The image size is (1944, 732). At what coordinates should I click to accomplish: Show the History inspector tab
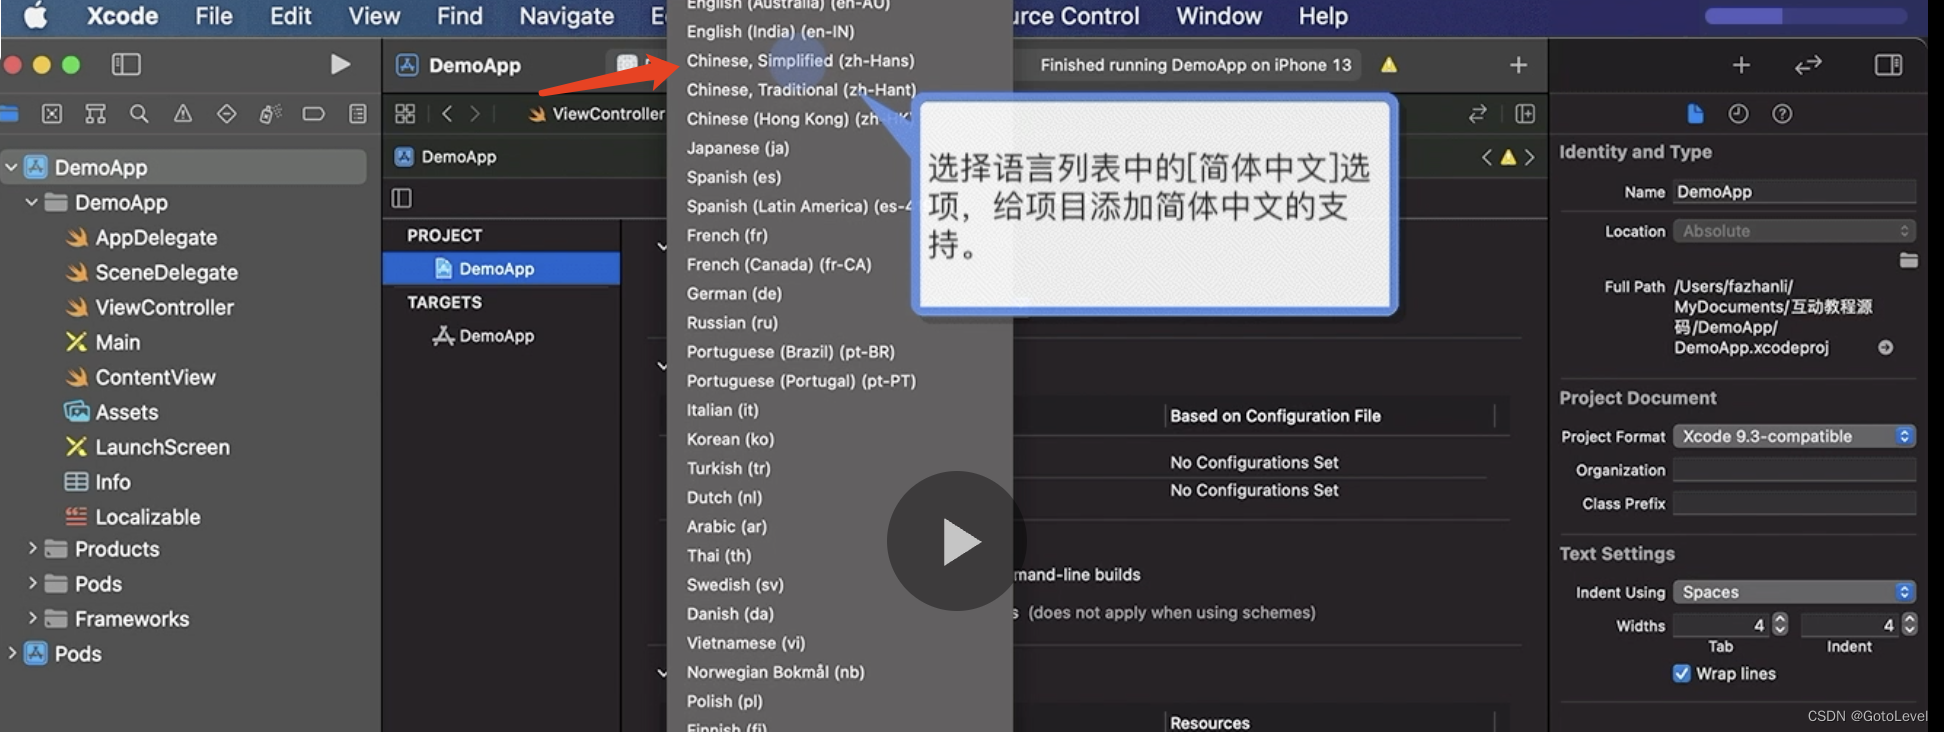click(1738, 114)
